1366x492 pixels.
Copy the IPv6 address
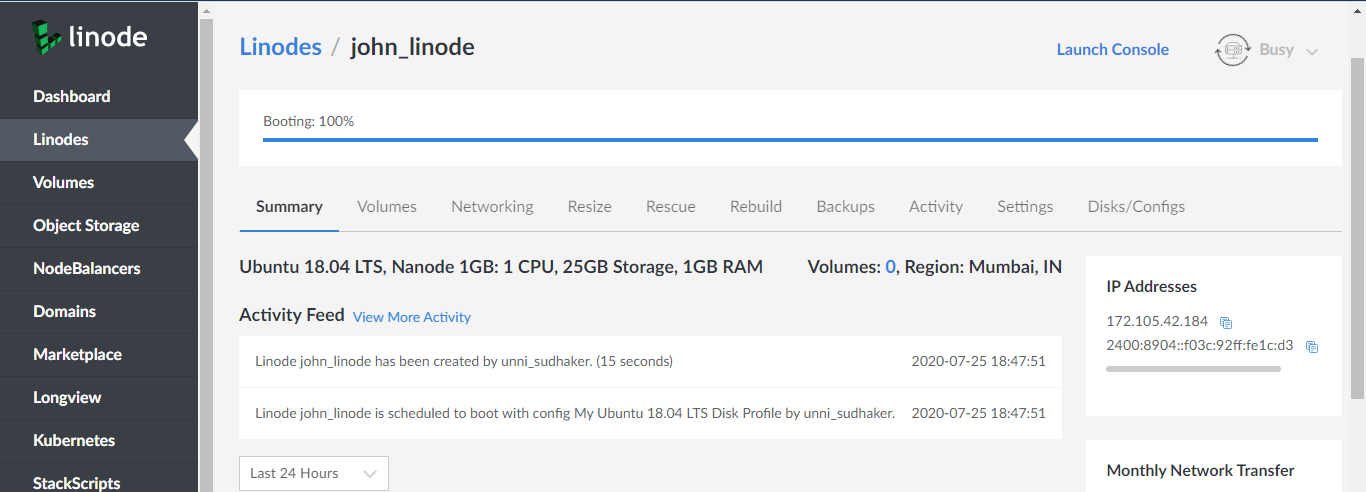[x=1312, y=347]
